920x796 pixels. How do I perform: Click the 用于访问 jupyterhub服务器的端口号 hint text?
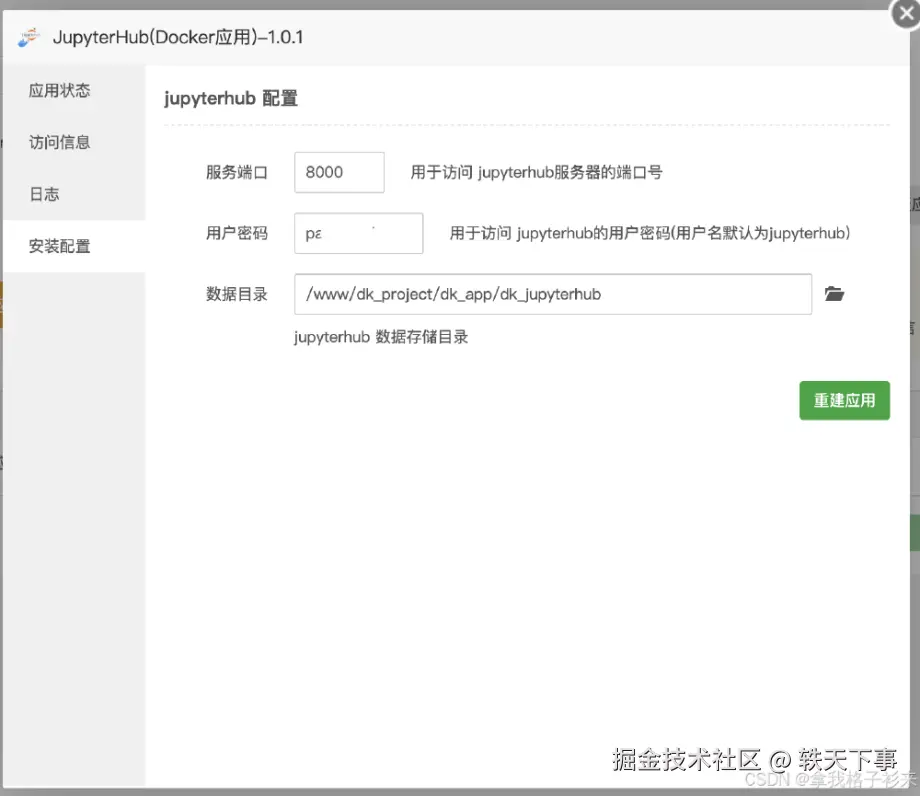tap(536, 172)
